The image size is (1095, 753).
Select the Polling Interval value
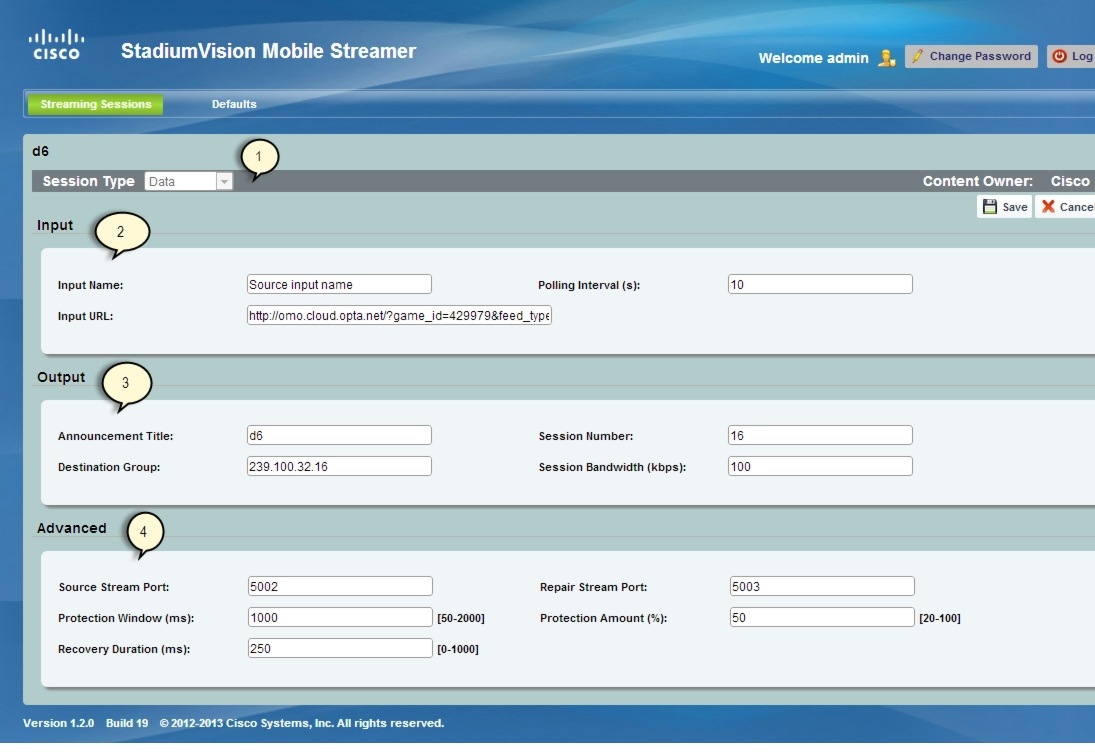point(820,283)
